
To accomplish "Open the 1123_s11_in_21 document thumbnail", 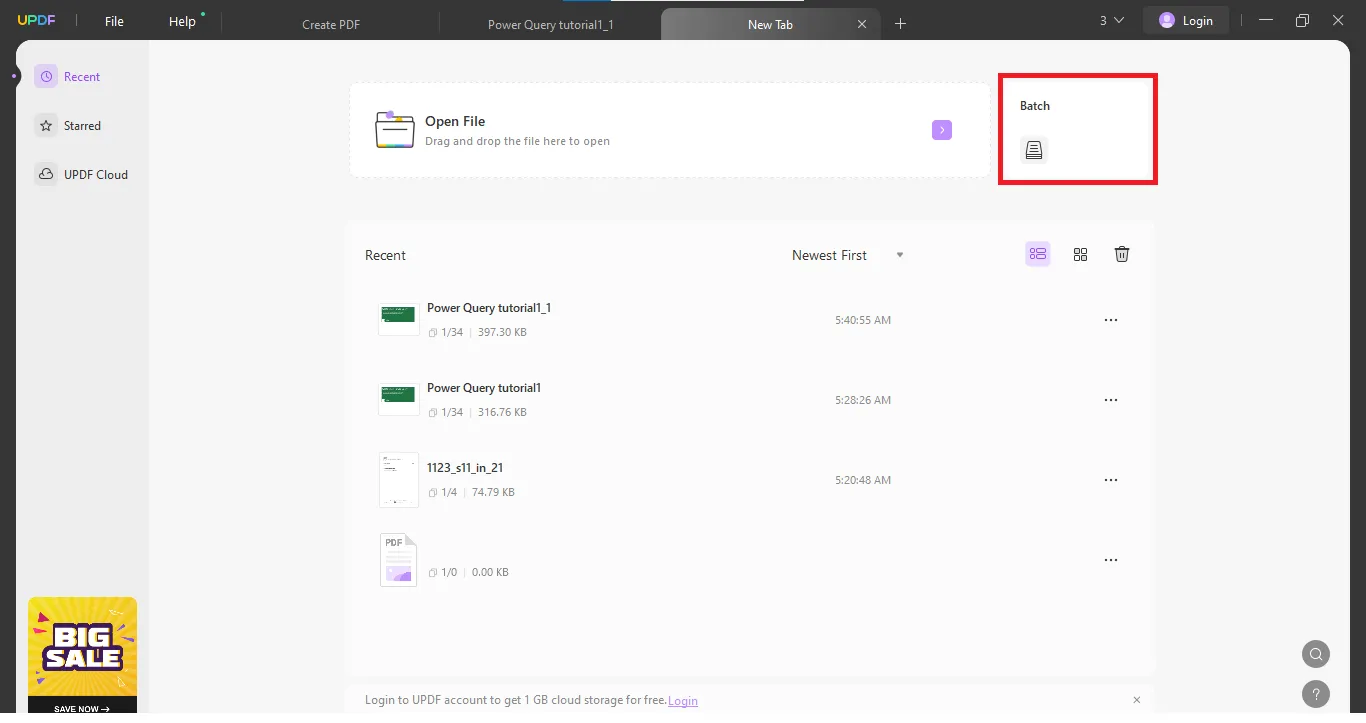I will 398,479.
